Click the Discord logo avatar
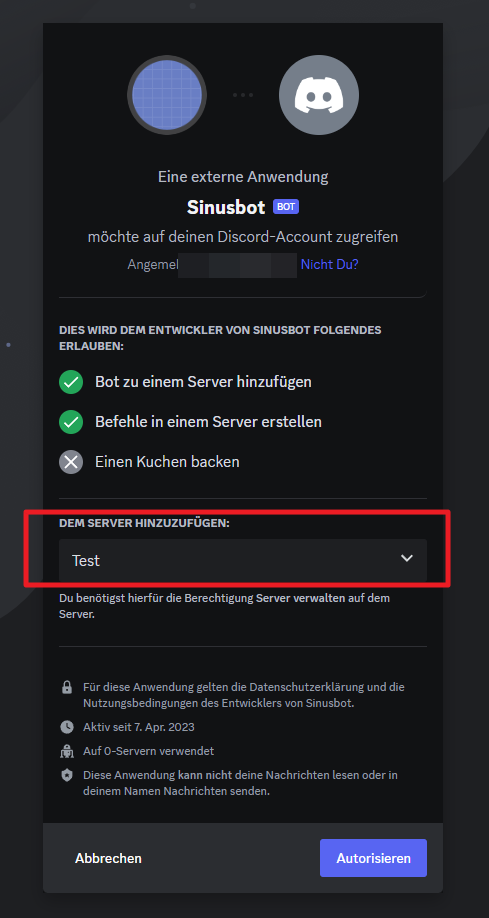This screenshot has width=489, height=918. click(x=319, y=95)
